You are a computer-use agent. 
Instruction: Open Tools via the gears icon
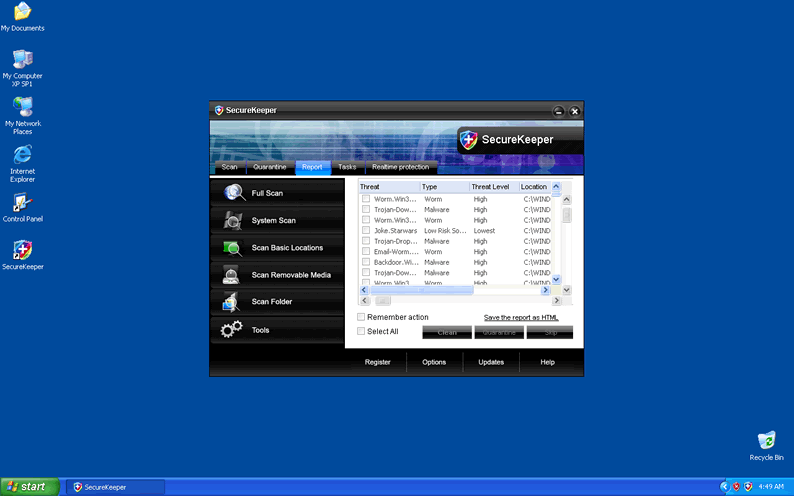click(x=232, y=330)
